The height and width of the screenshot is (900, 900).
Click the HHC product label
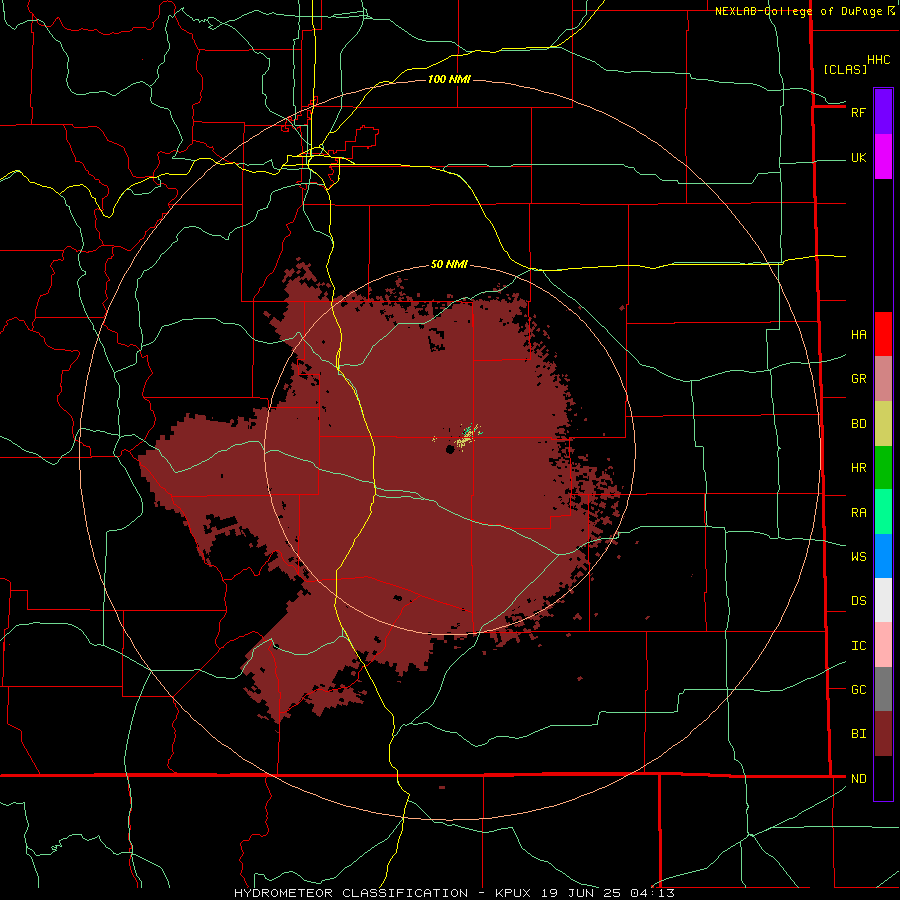(878, 60)
